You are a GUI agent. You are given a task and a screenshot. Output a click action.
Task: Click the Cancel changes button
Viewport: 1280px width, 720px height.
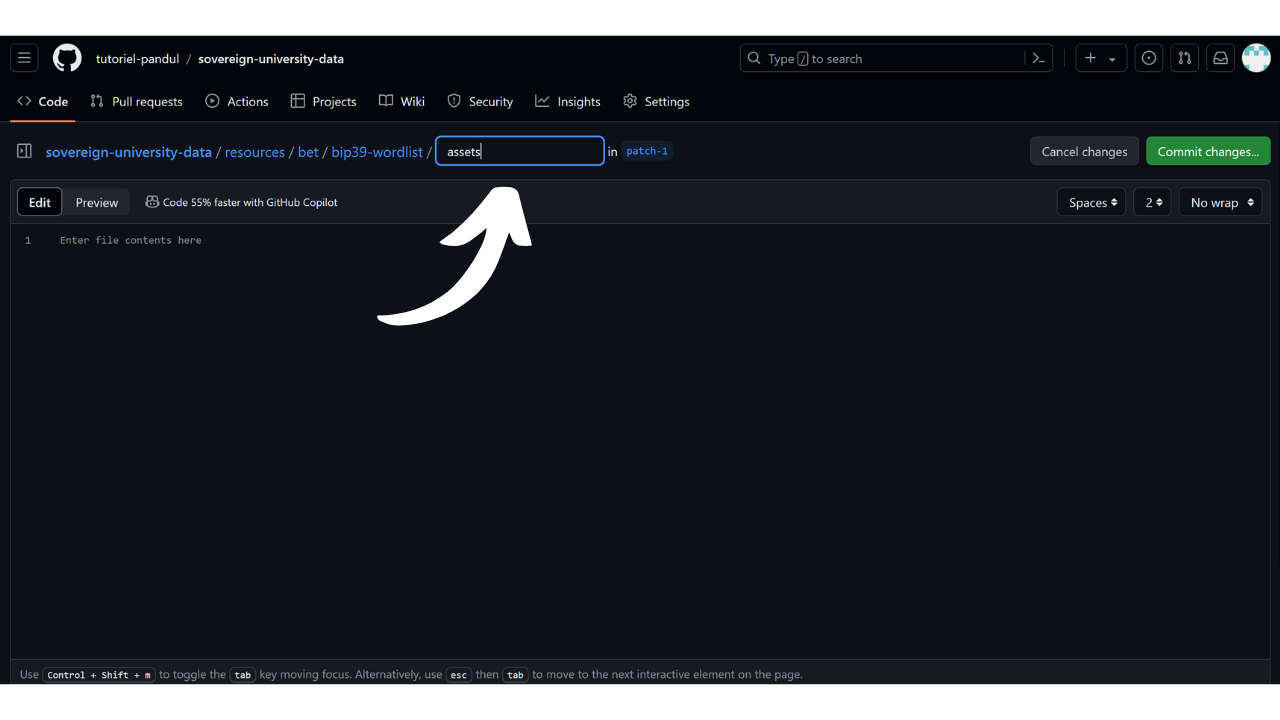tap(1084, 151)
